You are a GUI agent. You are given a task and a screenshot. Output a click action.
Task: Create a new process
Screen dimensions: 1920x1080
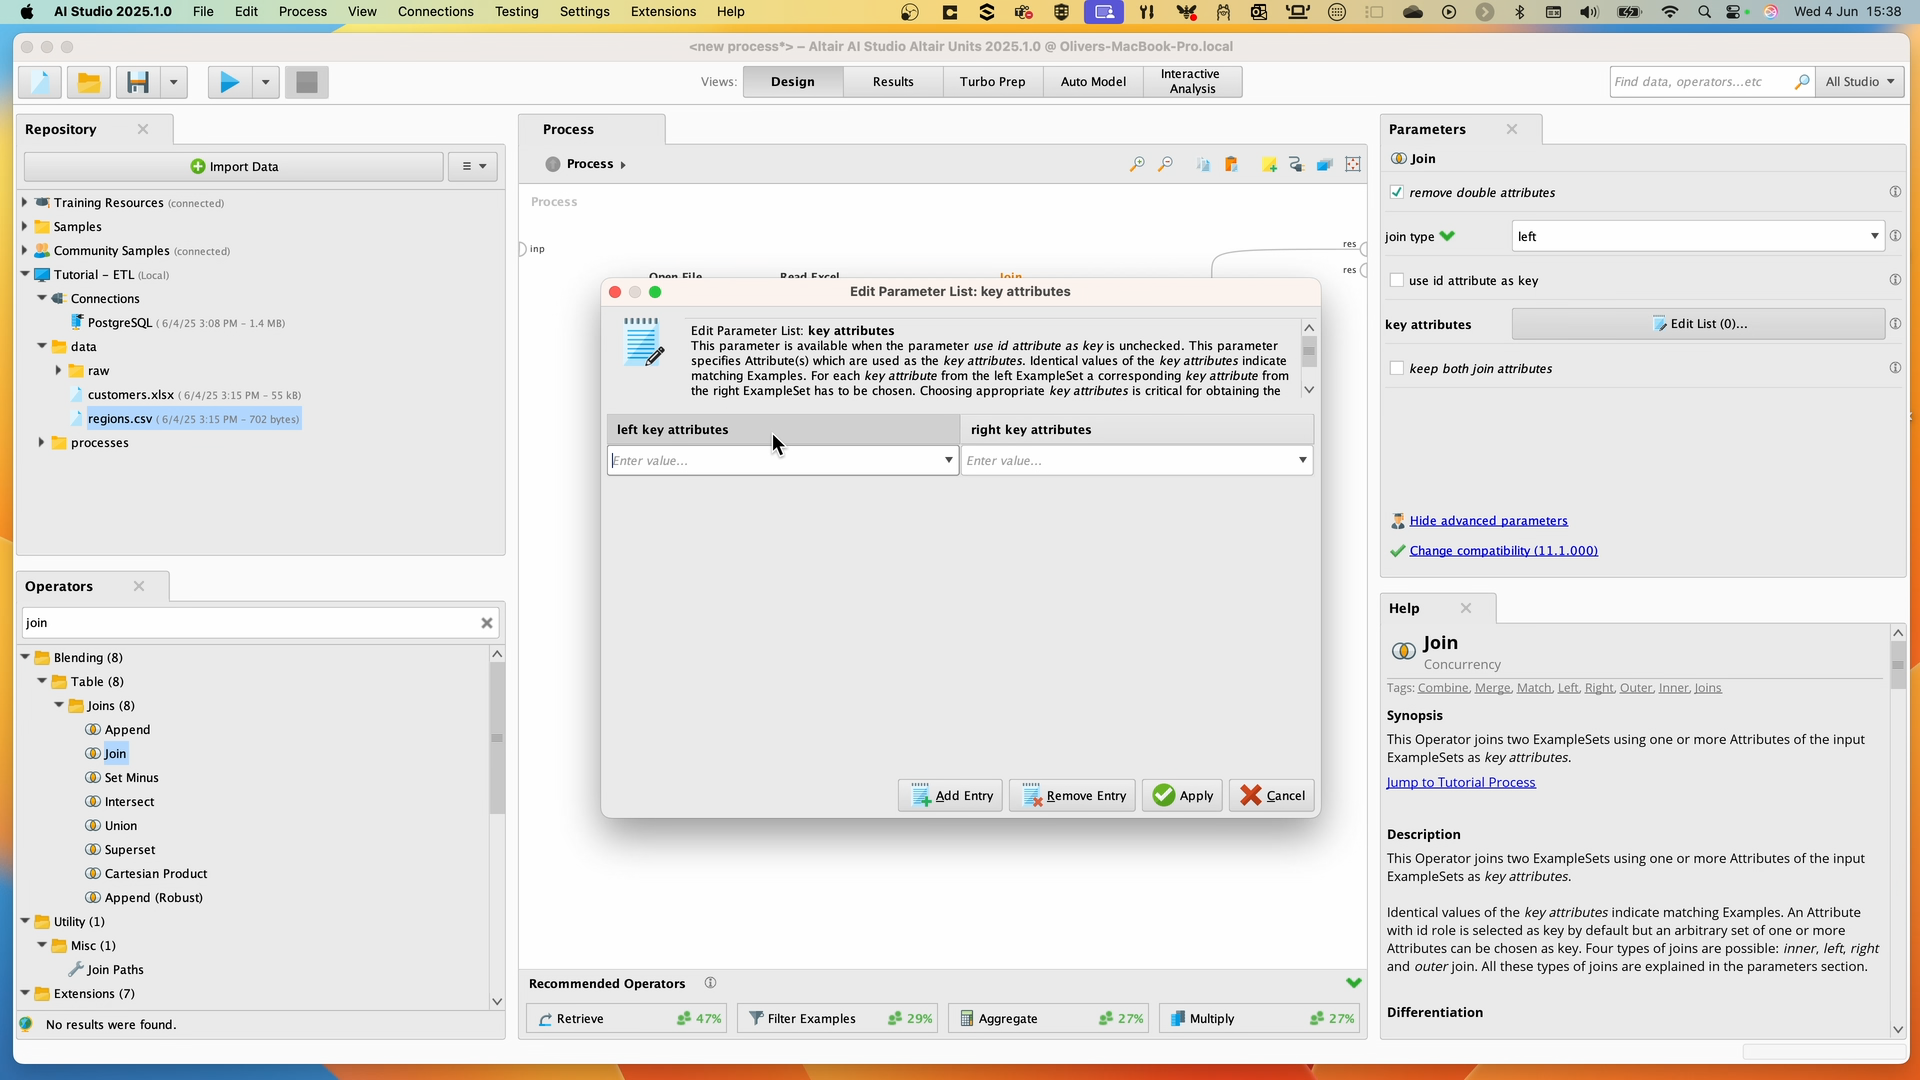point(38,82)
